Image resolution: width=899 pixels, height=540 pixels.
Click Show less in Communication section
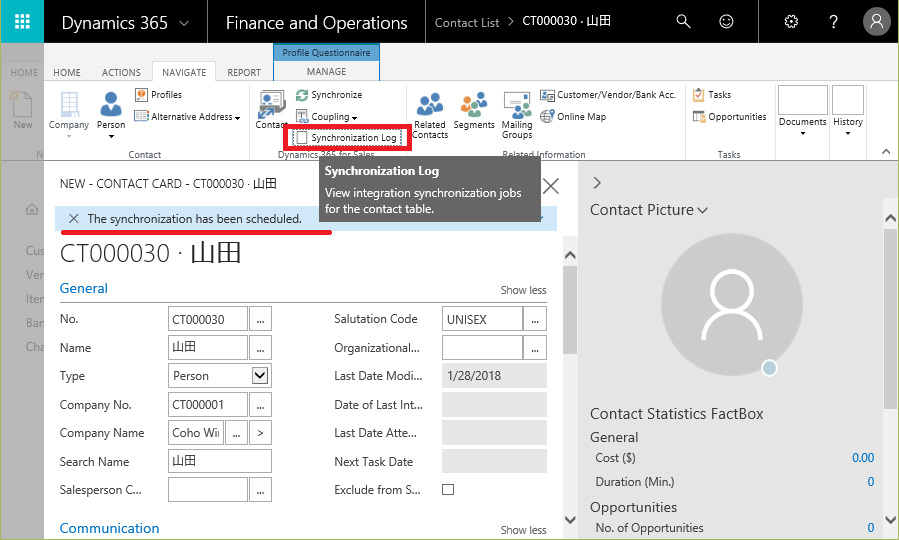(x=523, y=530)
